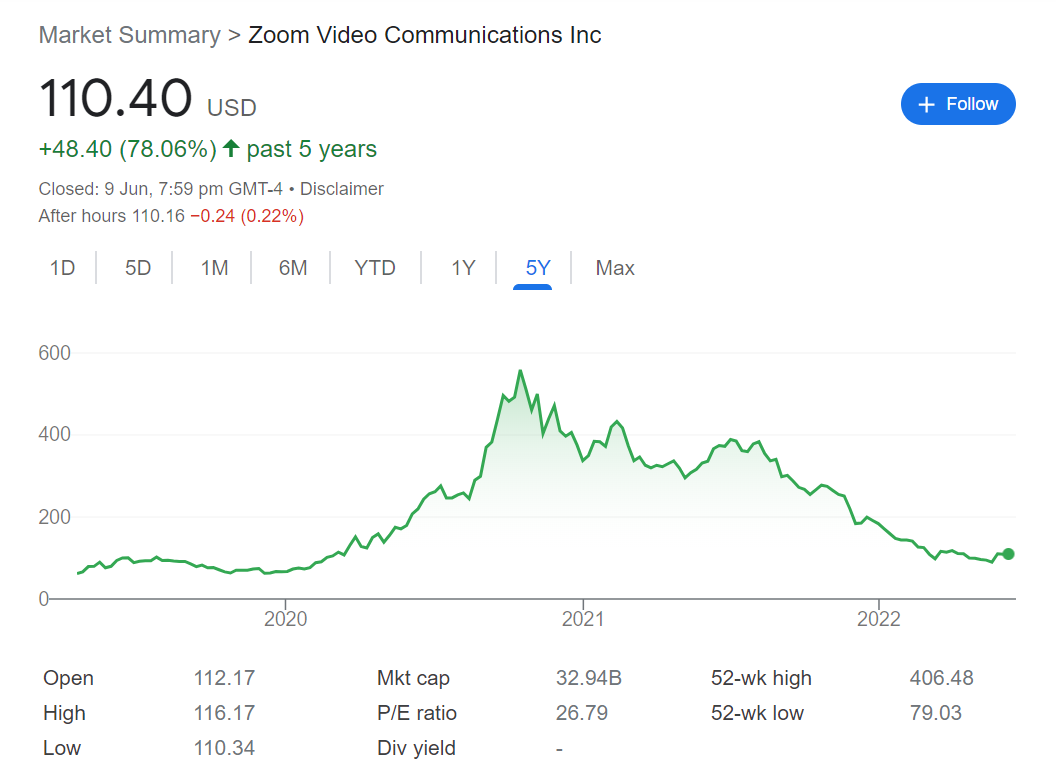Click the Follow button
1056x769 pixels.
click(x=957, y=104)
